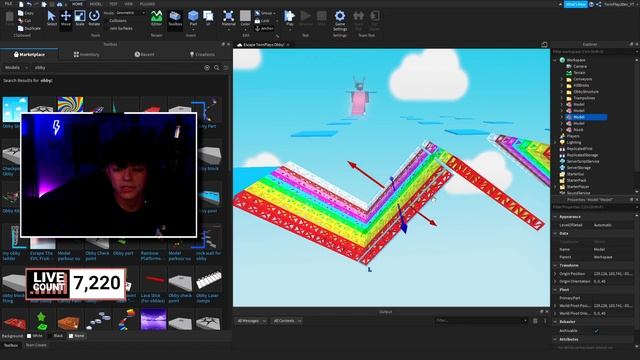Viewport: 640px width, 360px height.
Task: Open the All Contexts dropdown in Output
Action: tap(287, 321)
